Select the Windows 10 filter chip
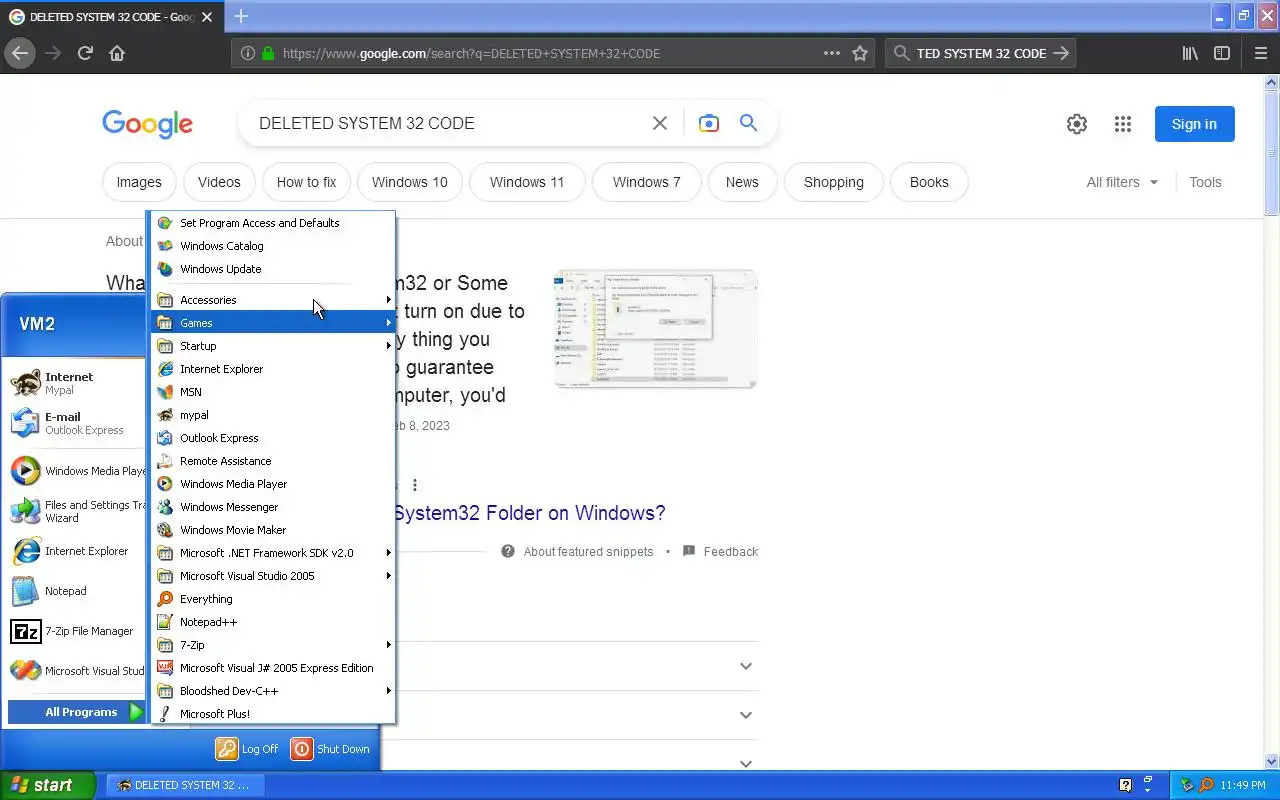Screen dimensions: 1280x800 coord(410,182)
